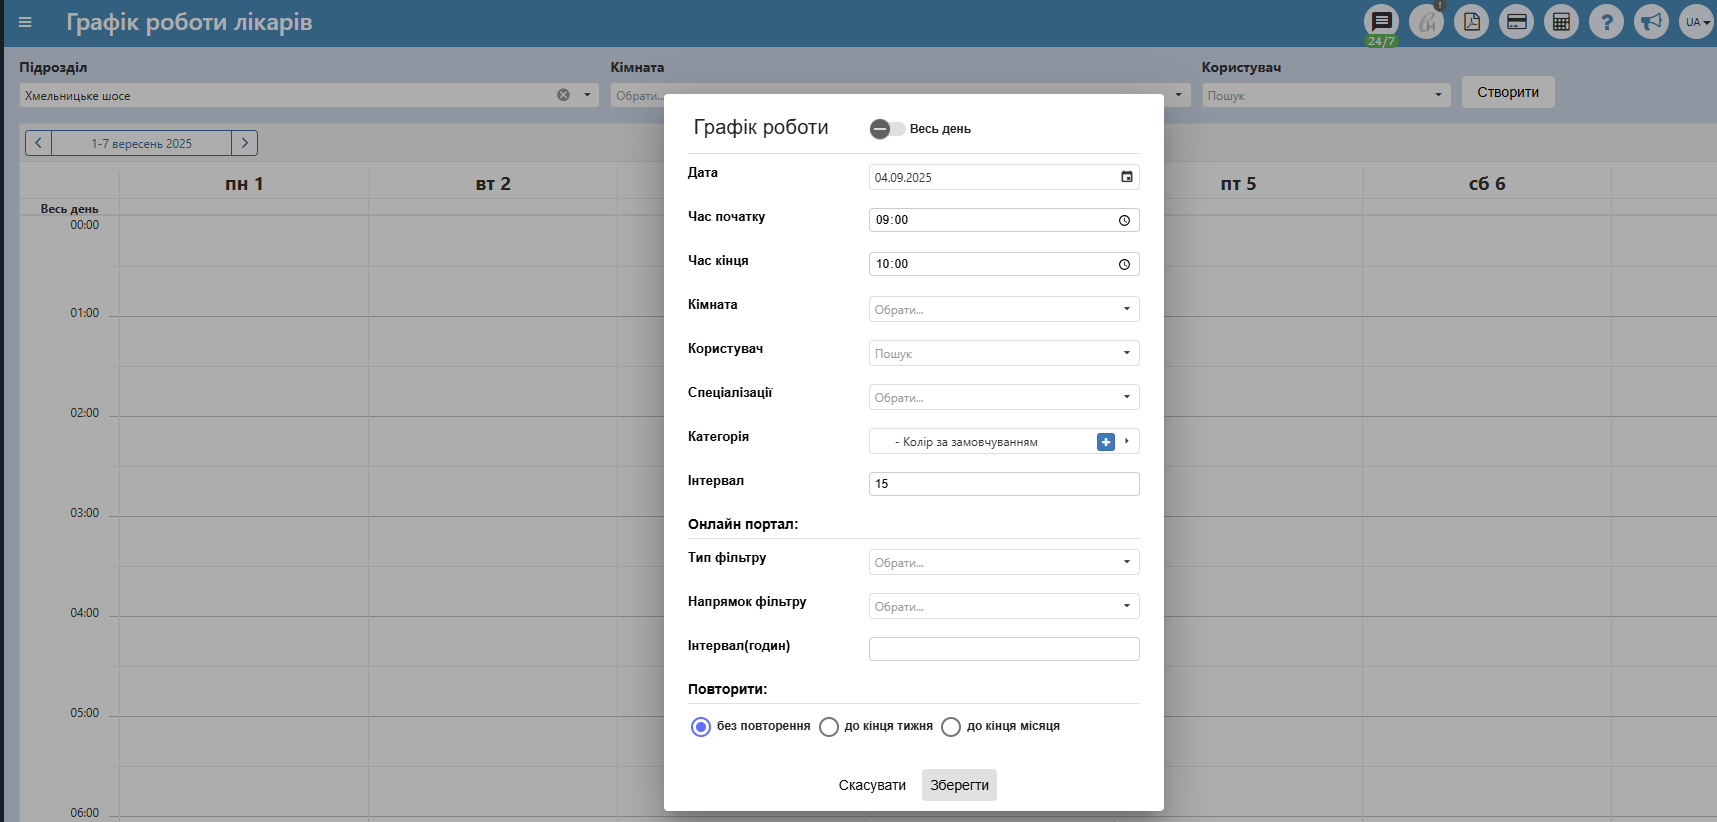This screenshot has width=1717, height=822.
Task: Click the Весь день row label in calendar
Action: coord(69,209)
